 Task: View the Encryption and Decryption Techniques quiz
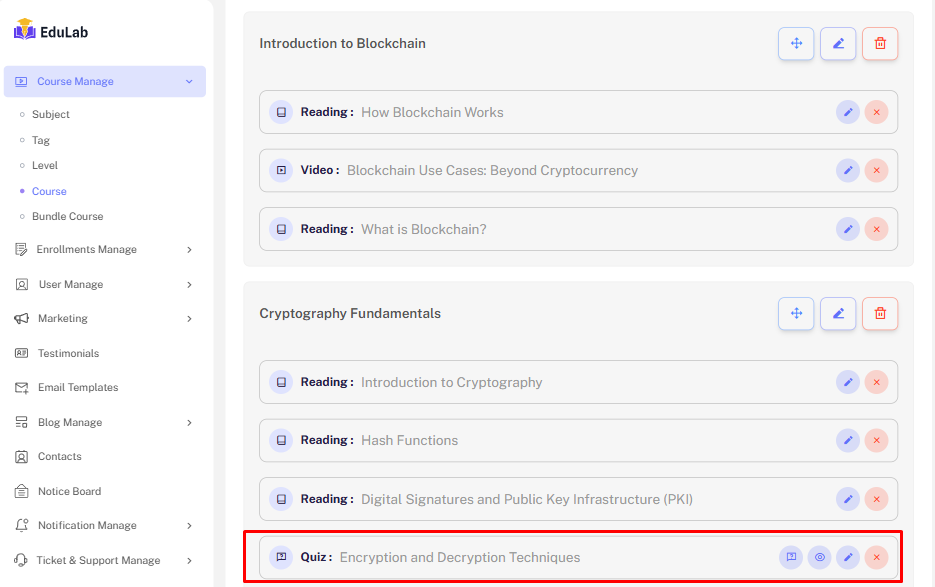[x=820, y=558]
